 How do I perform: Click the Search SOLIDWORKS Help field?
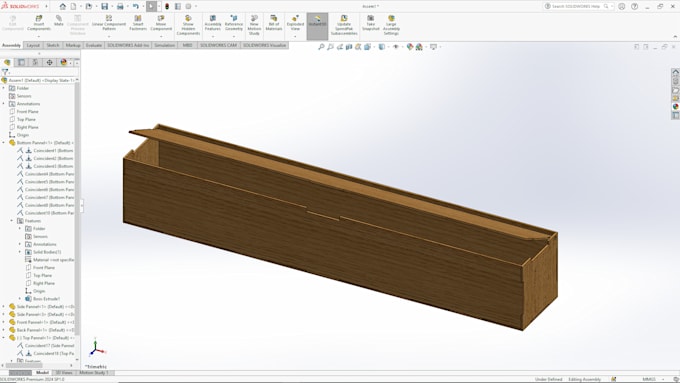pyautogui.click(x=579, y=7)
